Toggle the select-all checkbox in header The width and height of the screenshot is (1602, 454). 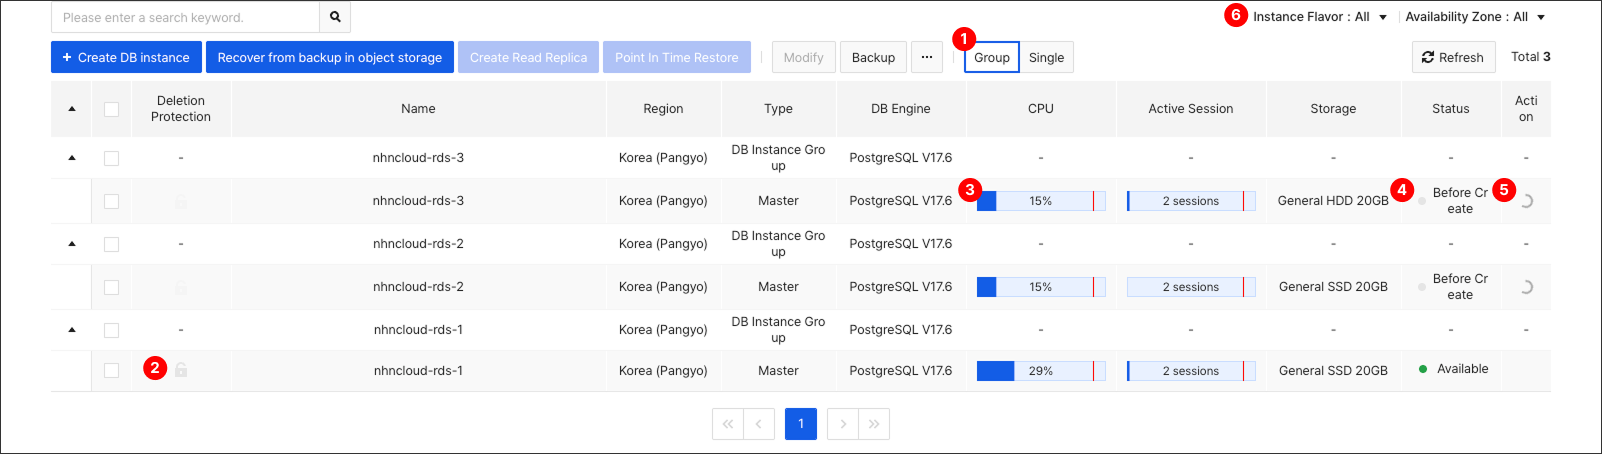(x=111, y=109)
